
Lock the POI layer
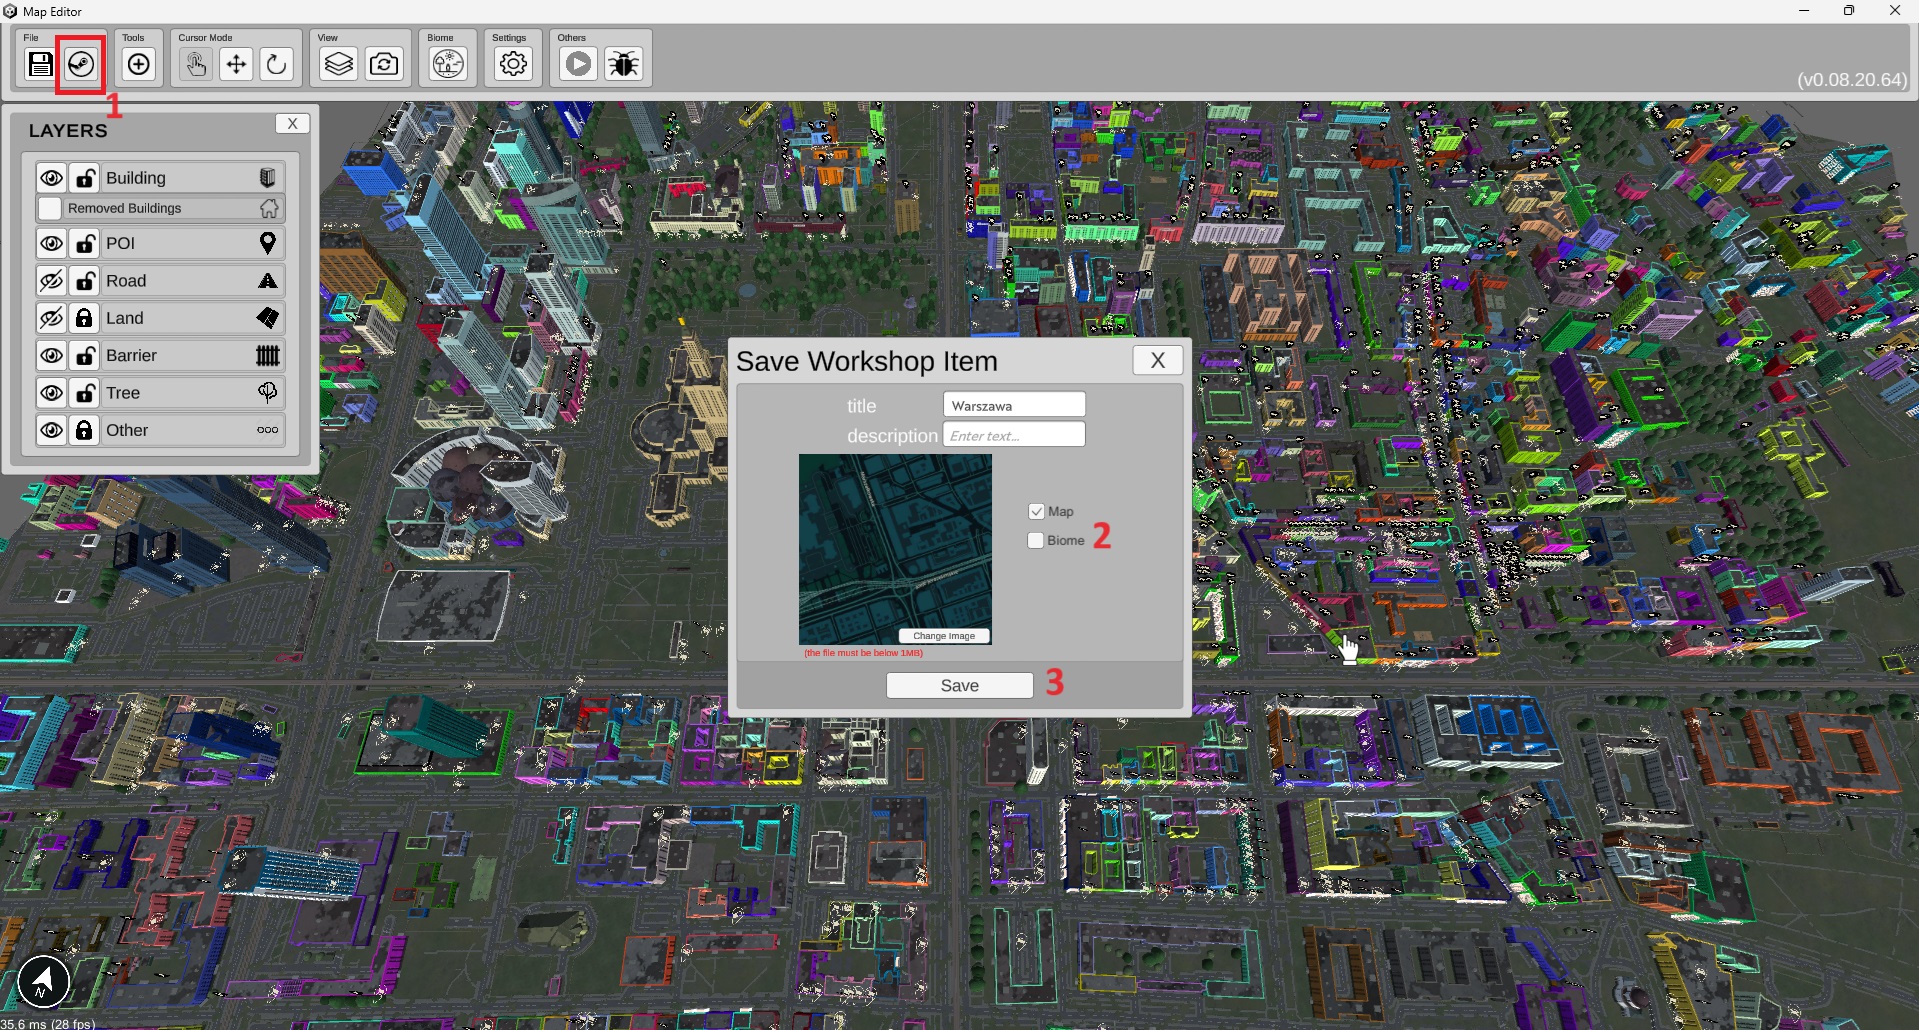[85, 243]
